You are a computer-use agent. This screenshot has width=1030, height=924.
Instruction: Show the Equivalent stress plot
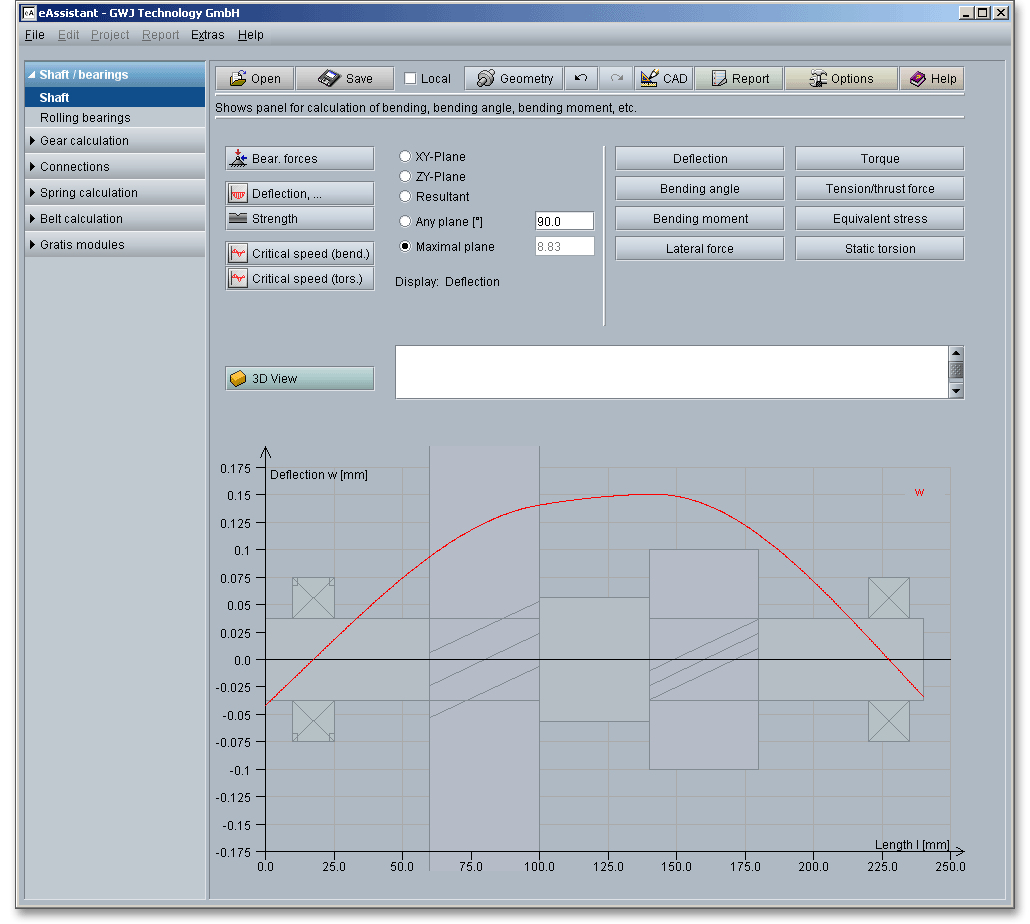(879, 219)
